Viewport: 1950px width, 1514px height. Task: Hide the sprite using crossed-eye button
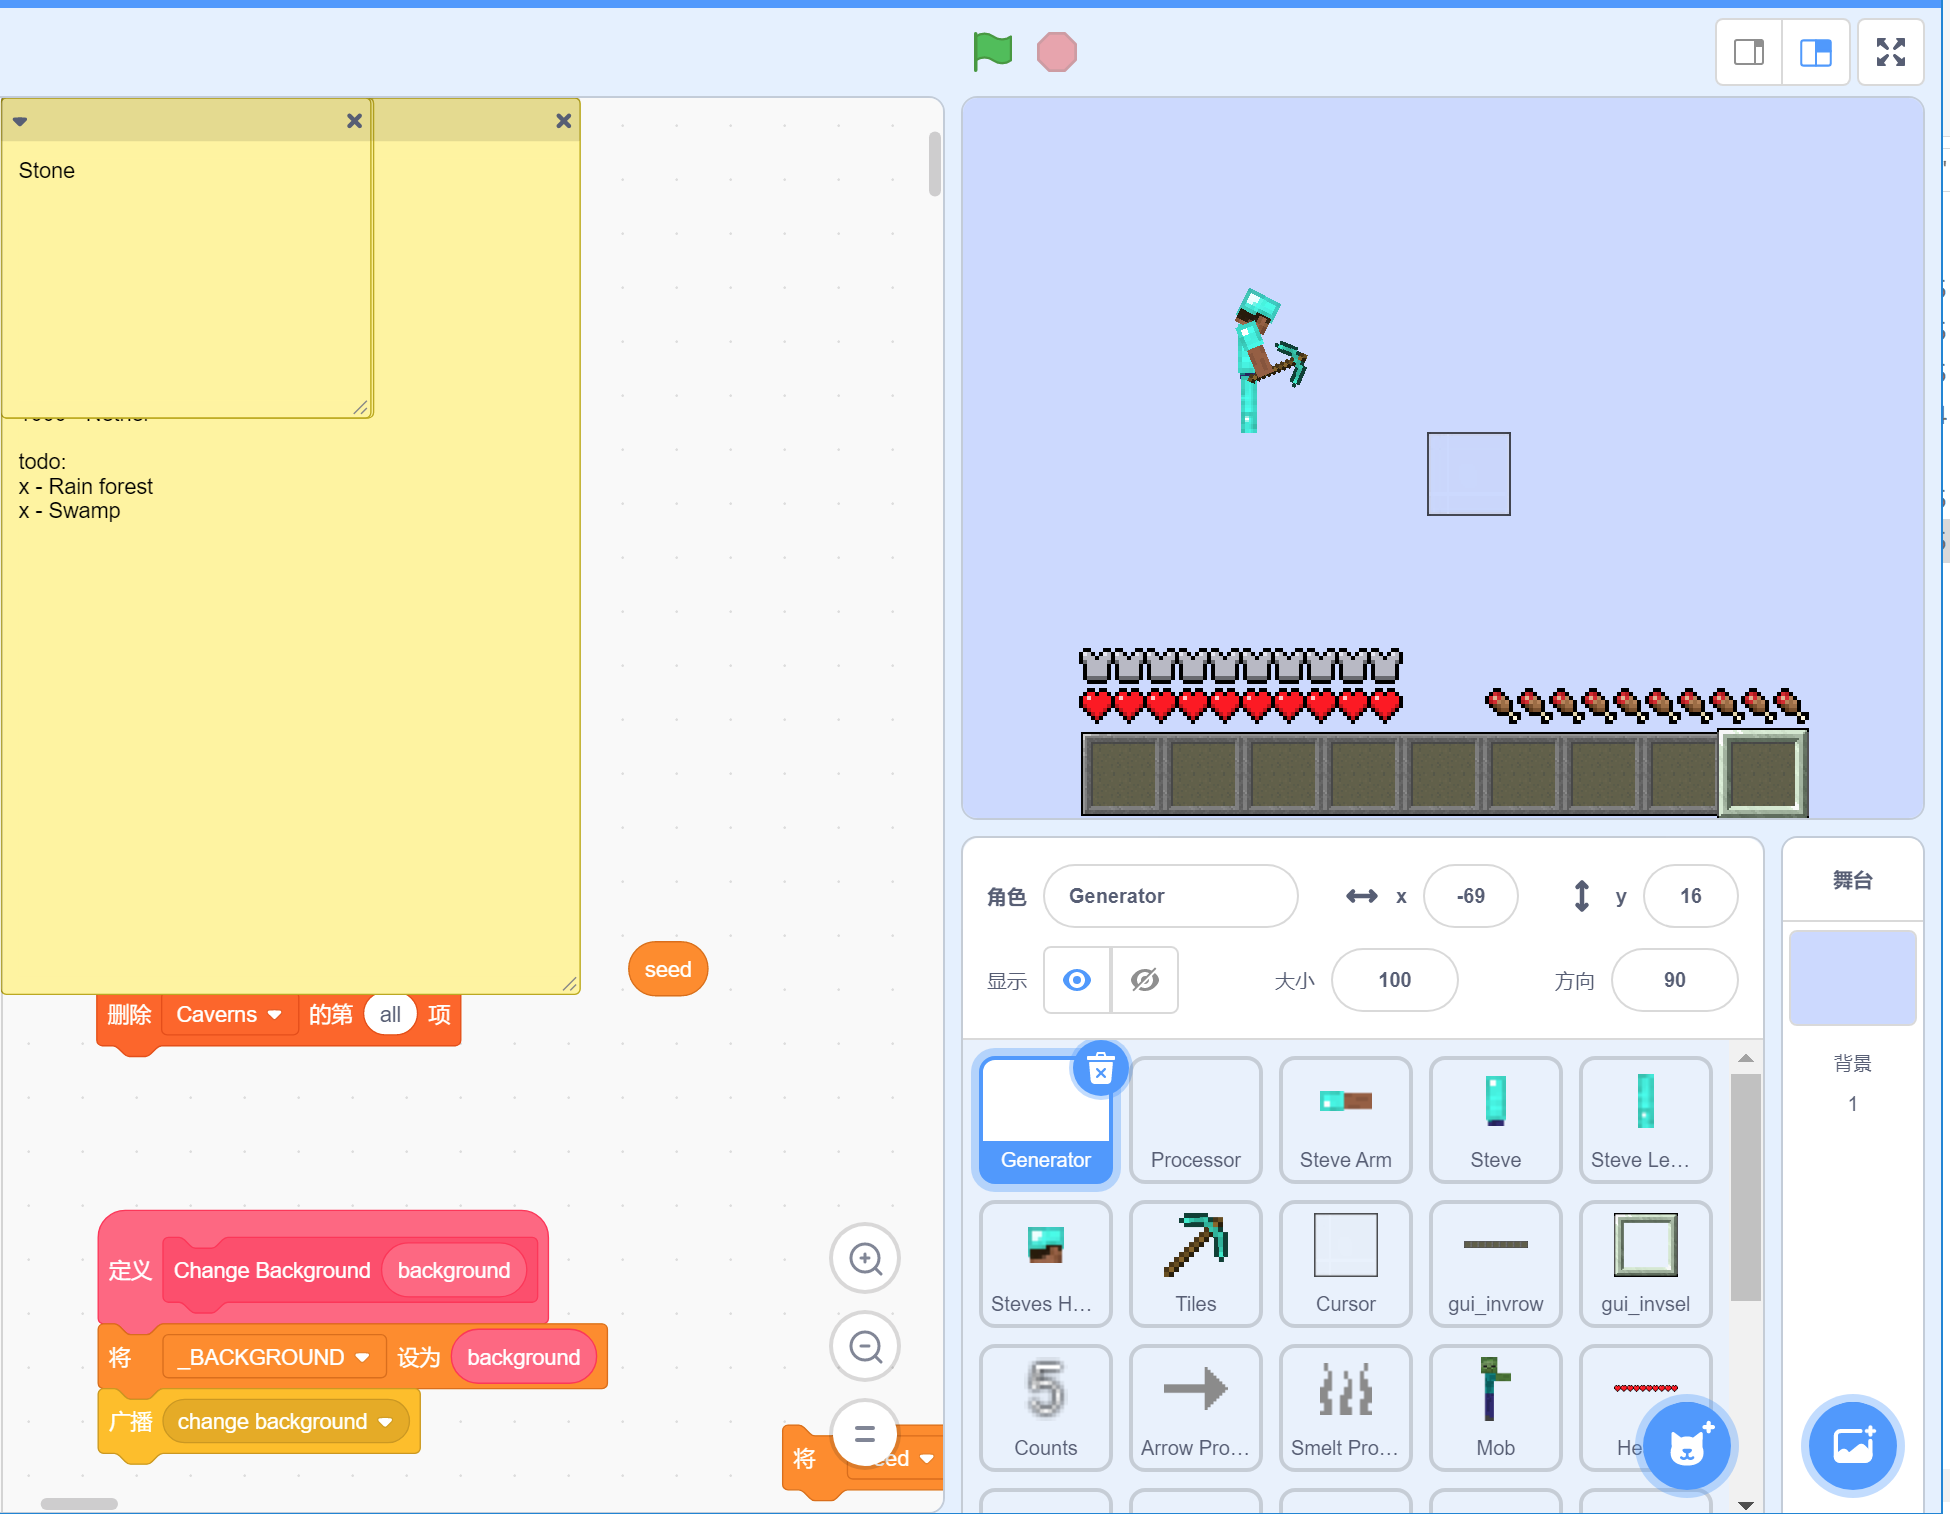[1145, 980]
